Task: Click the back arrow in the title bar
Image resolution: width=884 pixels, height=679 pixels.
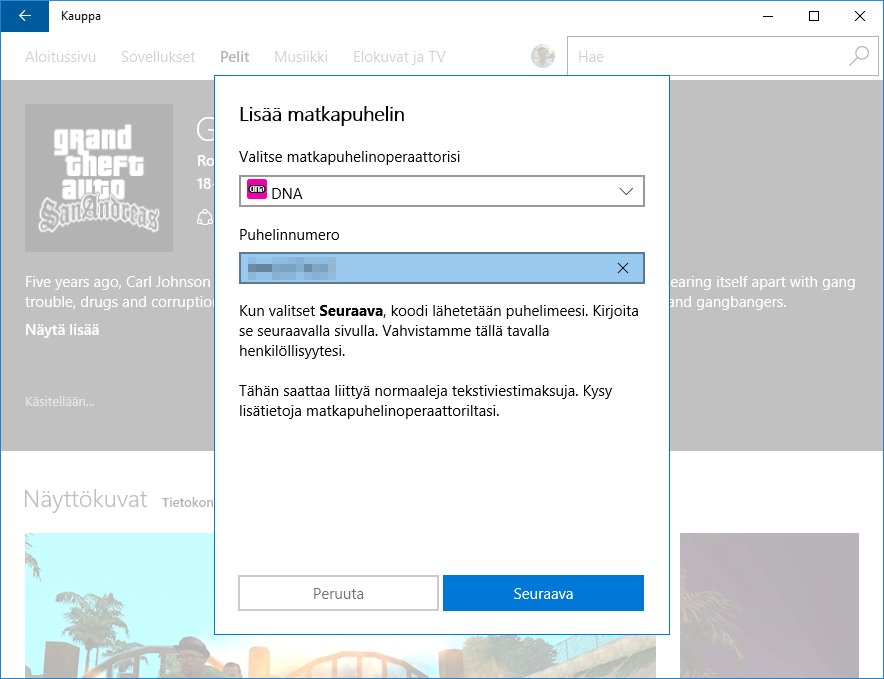Action: [24, 16]
